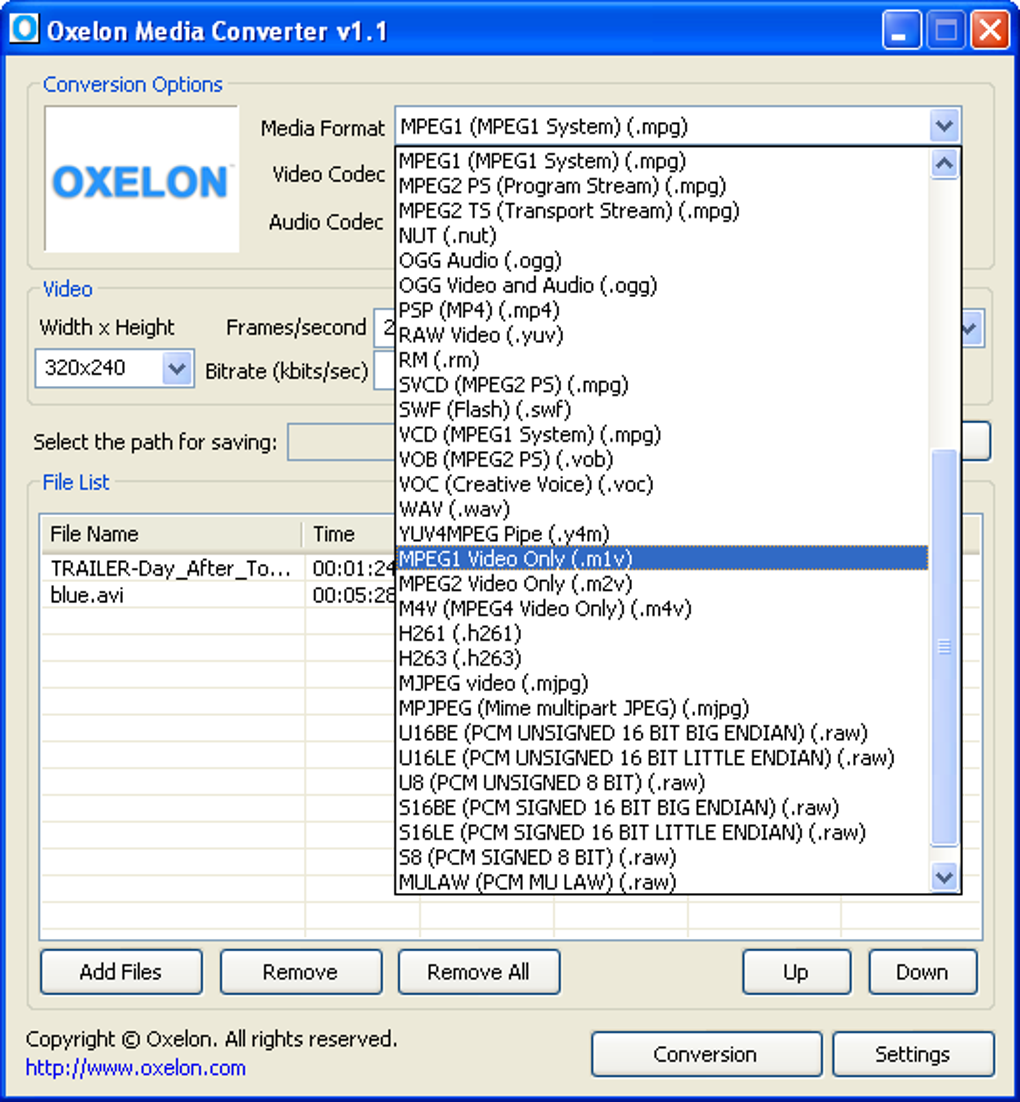1020x1102 pixels.
Task: Select S8 (PCM SIGNED 8 BIT)
Action: tap(662, 857)
